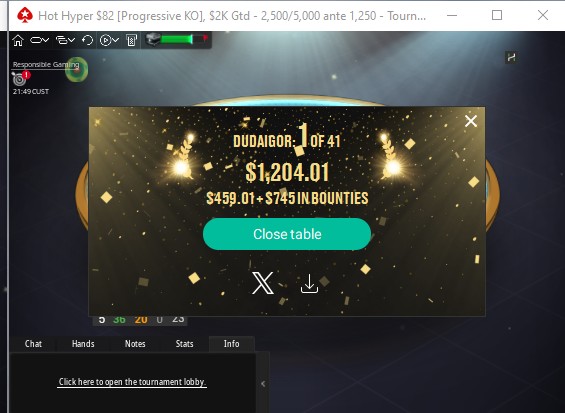The image size is (565, 413).
Task: Dismiss the winner popup with X
Action: click(x=471, y=121)
